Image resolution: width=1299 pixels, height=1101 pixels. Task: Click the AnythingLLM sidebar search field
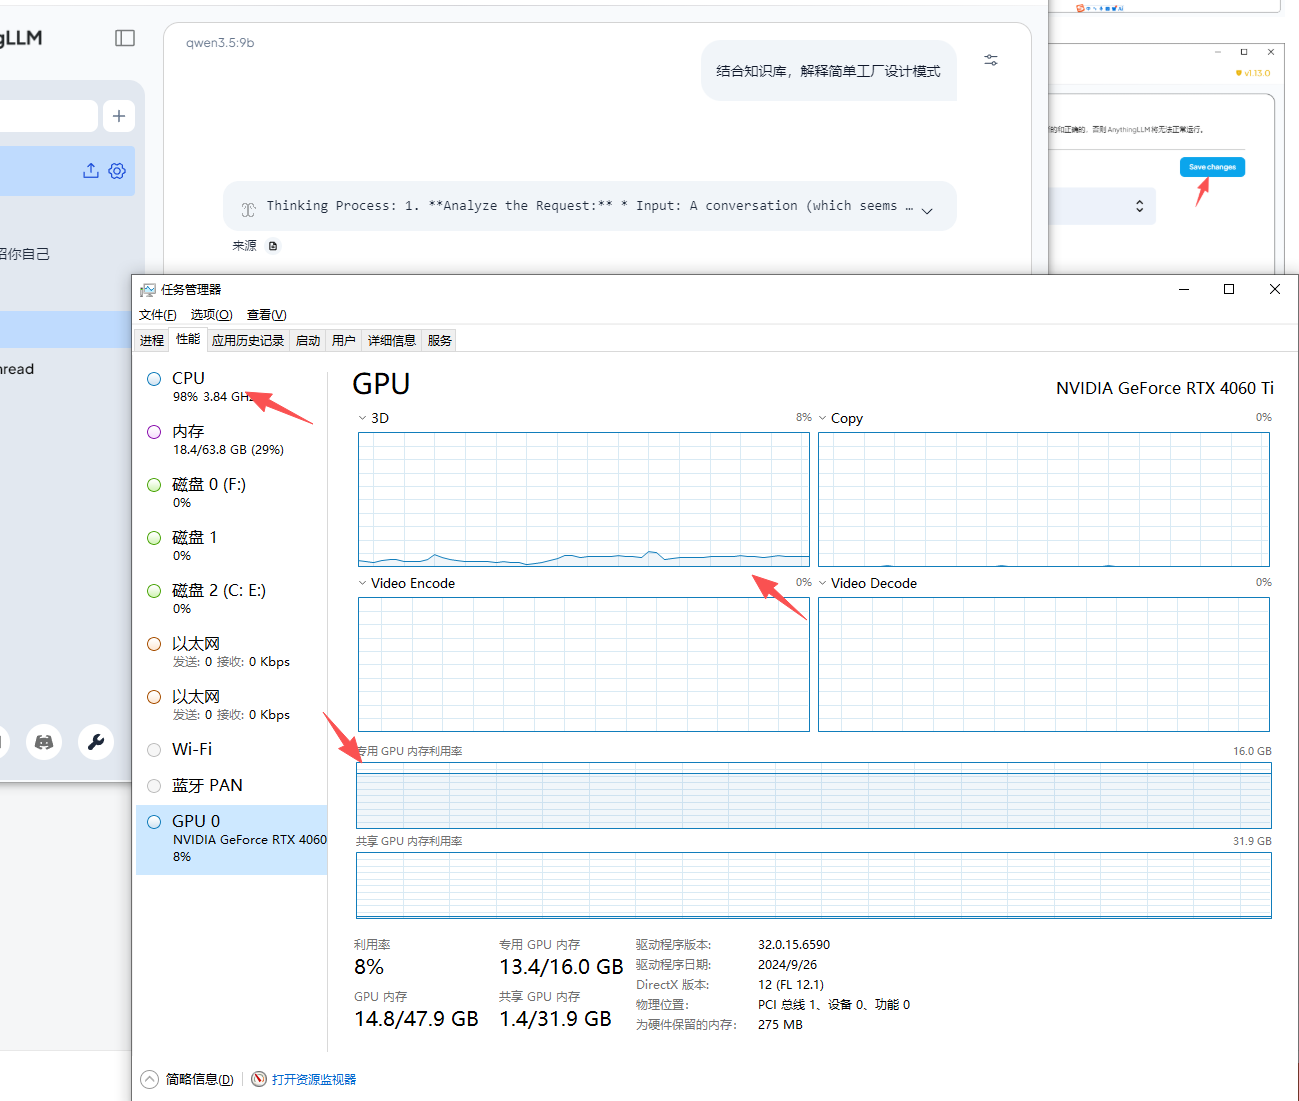click(x=48, y=116)
